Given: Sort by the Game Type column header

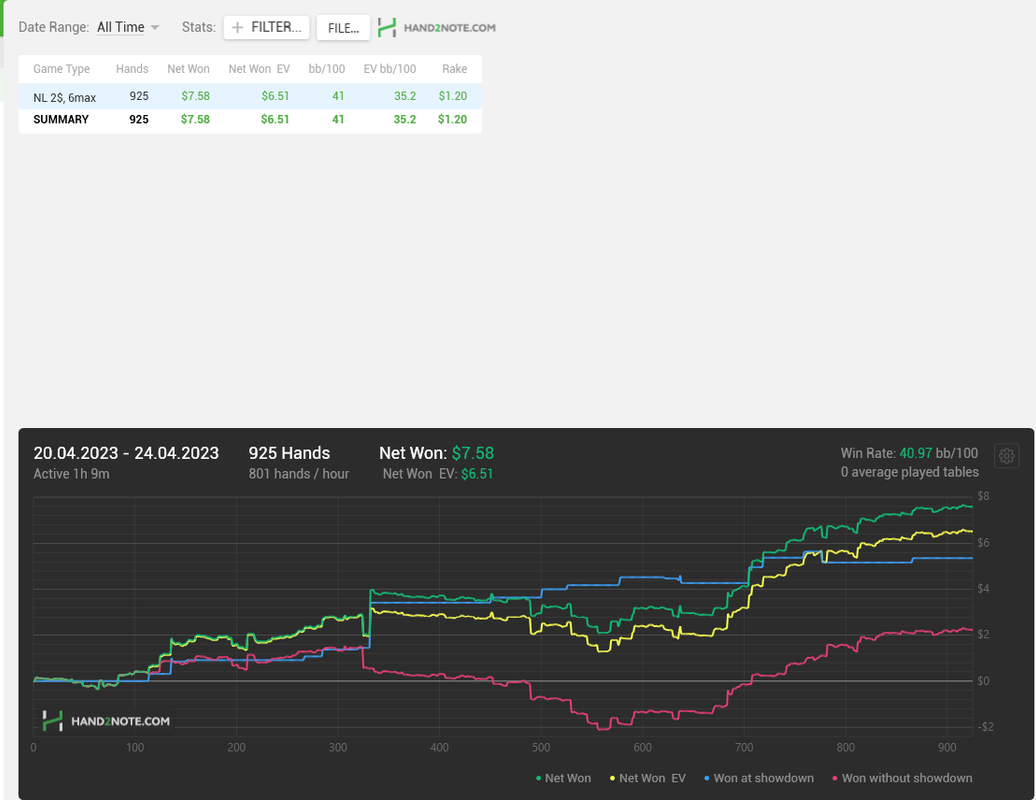Looking at the screenshot, I should (61, 69).
